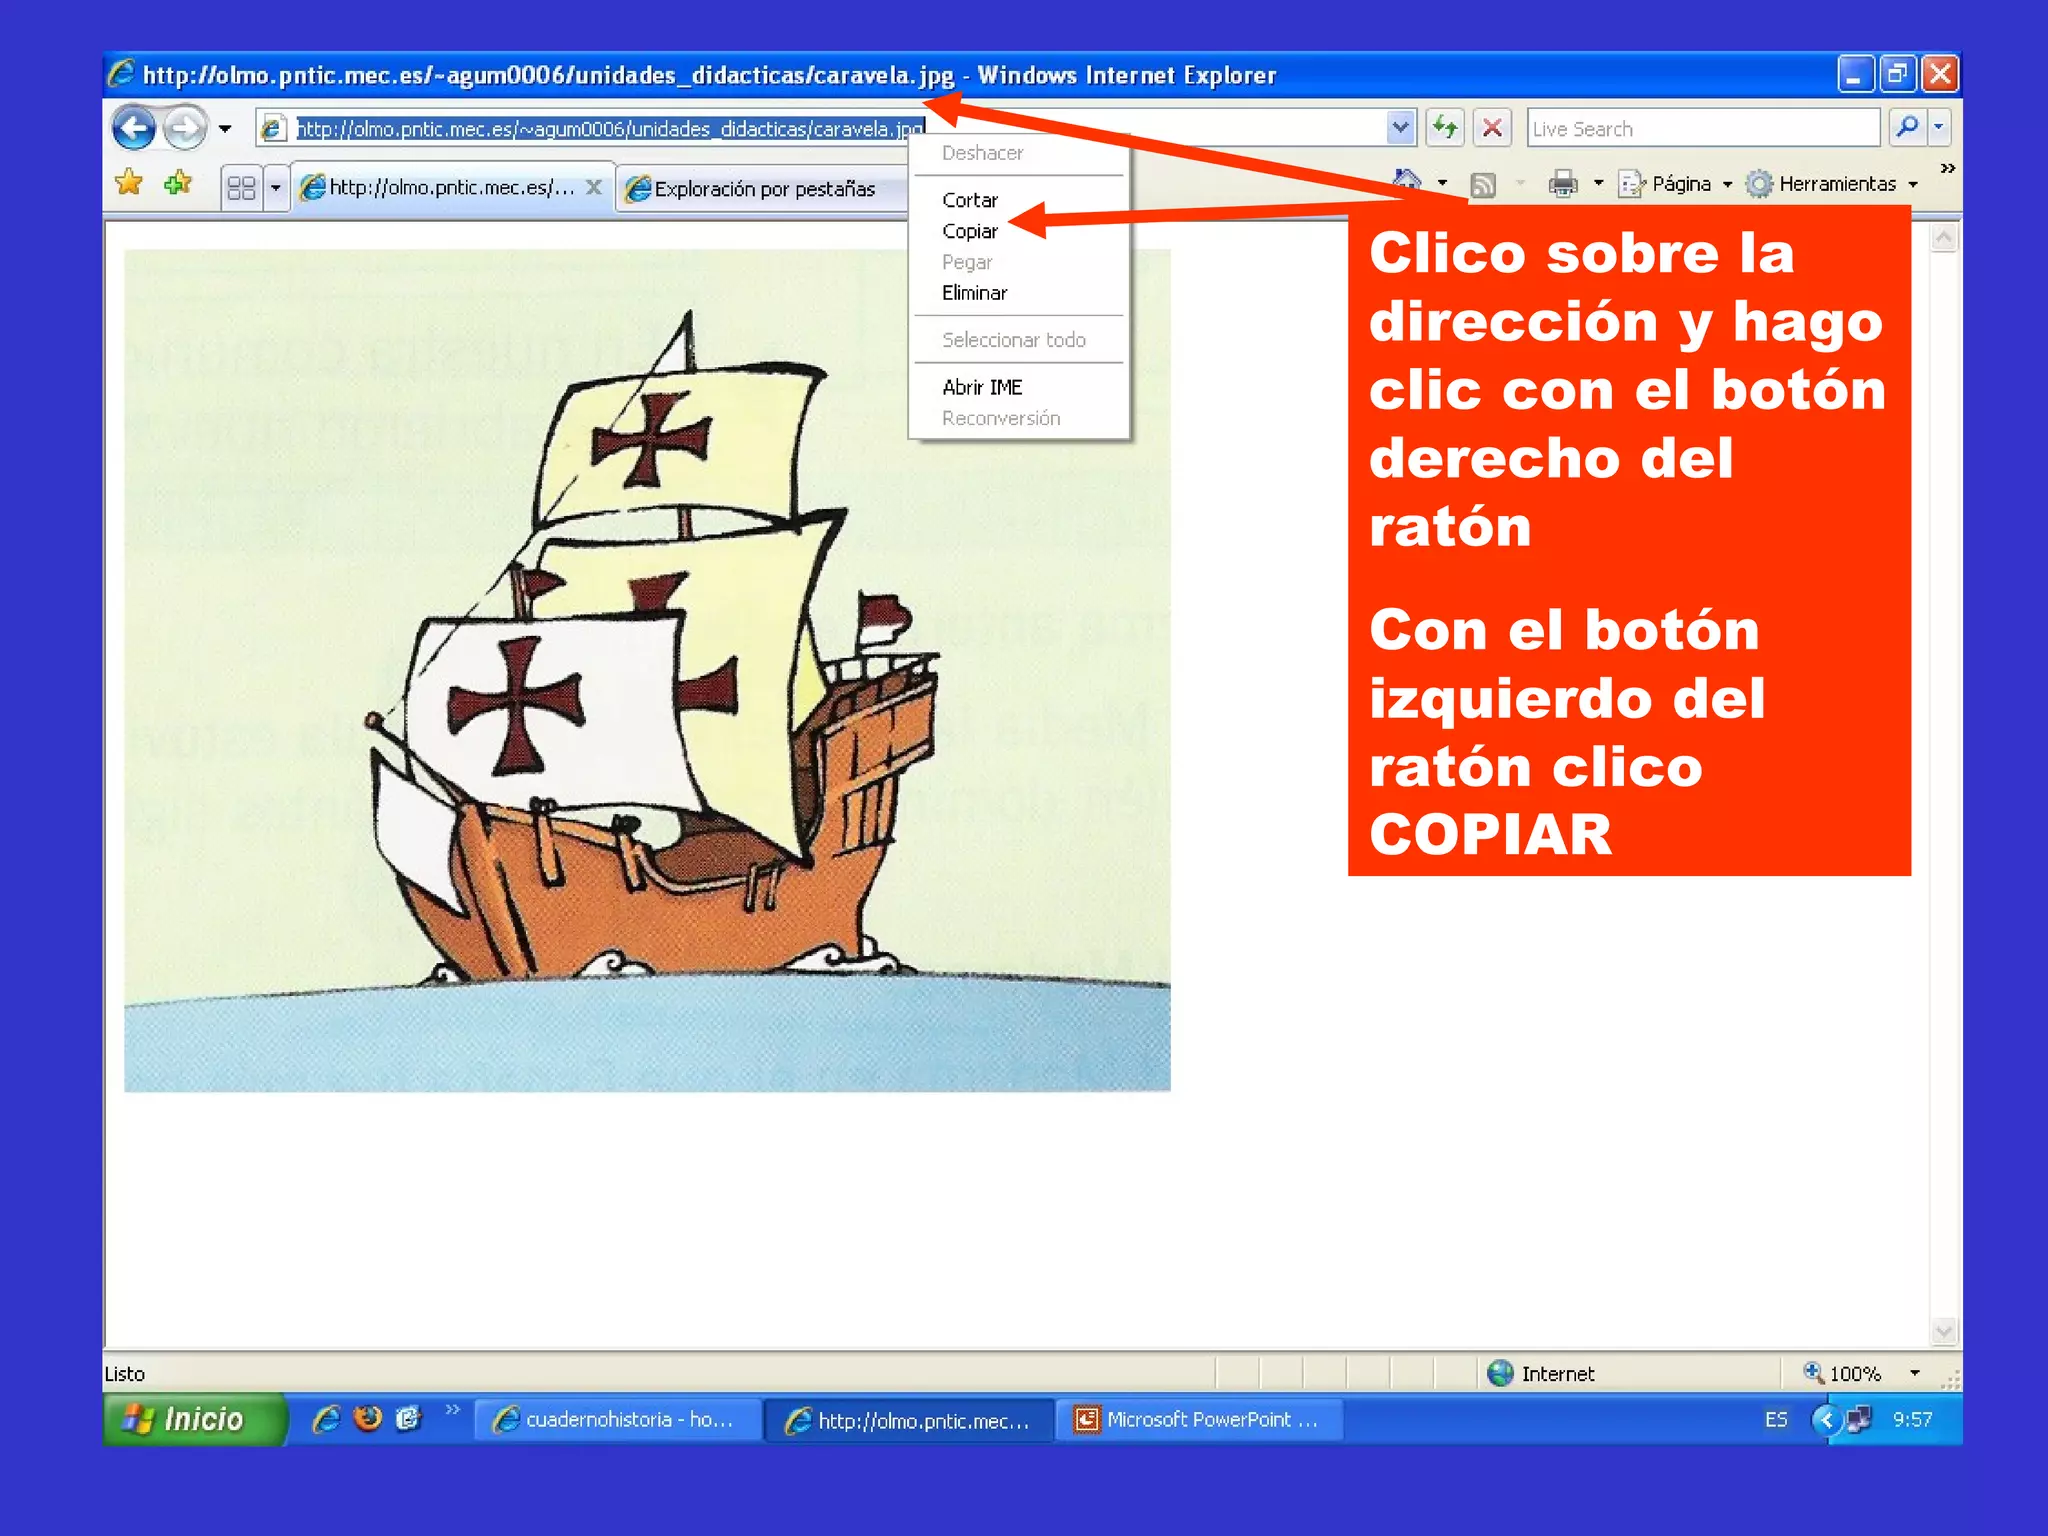Switch to cuadernohistoria taskbar window

tap(617, 1420)
